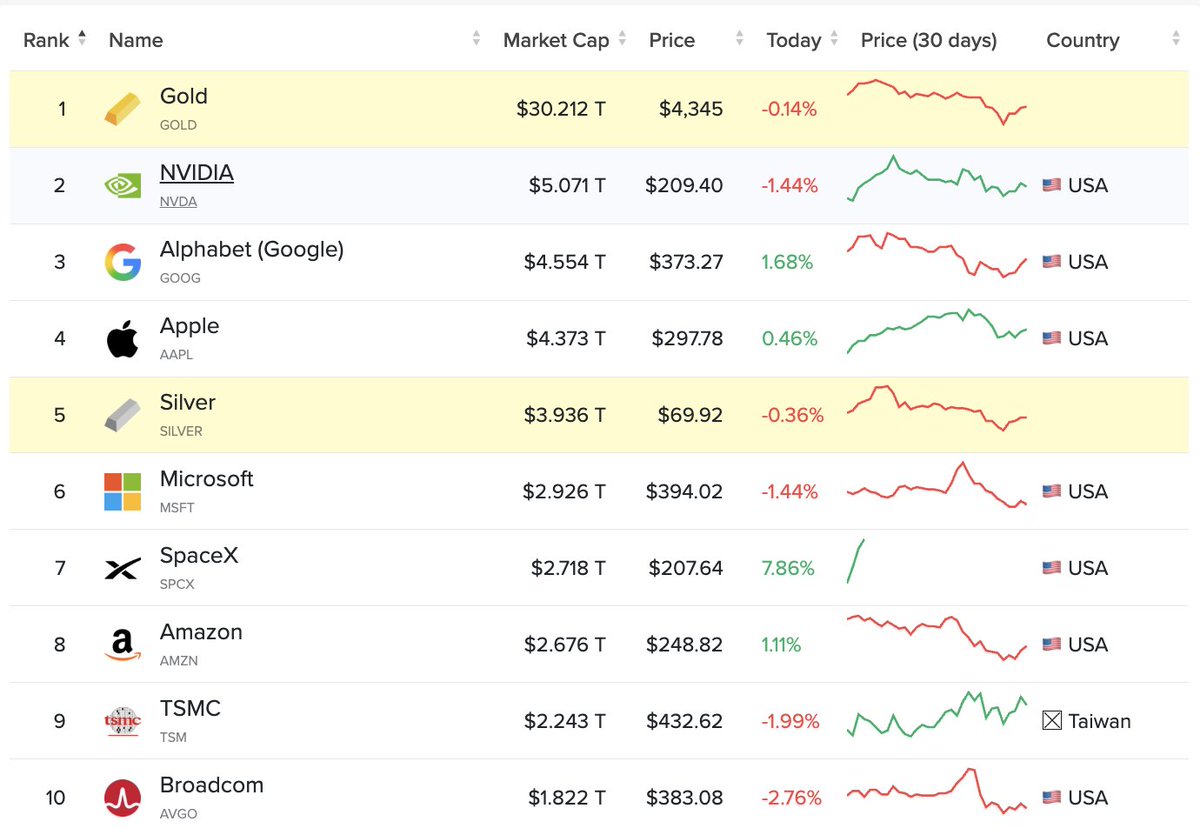The height and width of the screenshot is (835, 1200).
Task: Click the Amazon logo icon
Action: point(123,645)
